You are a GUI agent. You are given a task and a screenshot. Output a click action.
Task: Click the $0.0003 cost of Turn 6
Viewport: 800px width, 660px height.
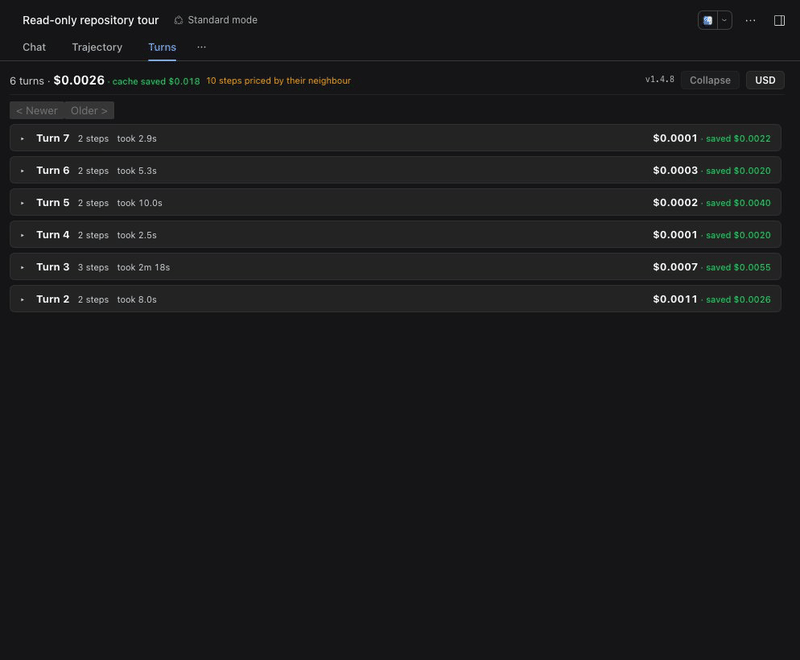[x=675, y=170]
